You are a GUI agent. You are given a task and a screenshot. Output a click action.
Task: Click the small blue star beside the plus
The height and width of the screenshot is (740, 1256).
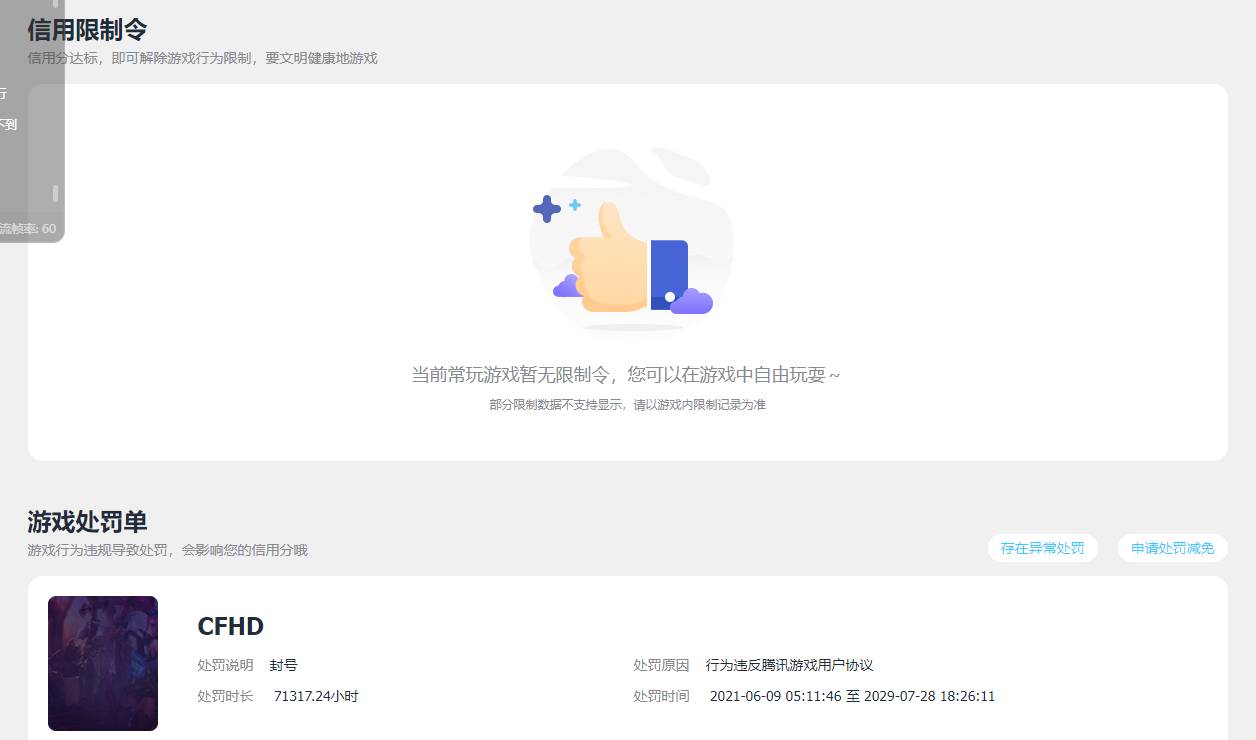click(x=574, y=204)
